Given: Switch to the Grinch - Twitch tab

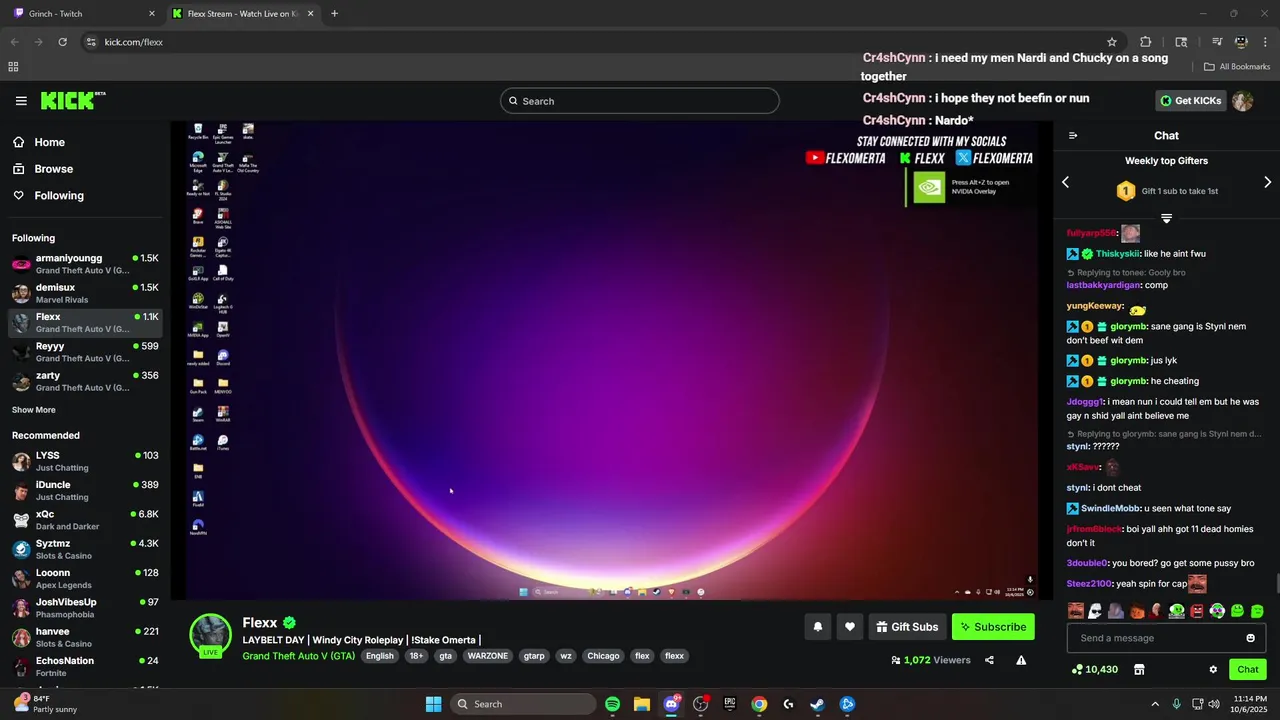Looking at the screenshot, I should coord(84,14).
